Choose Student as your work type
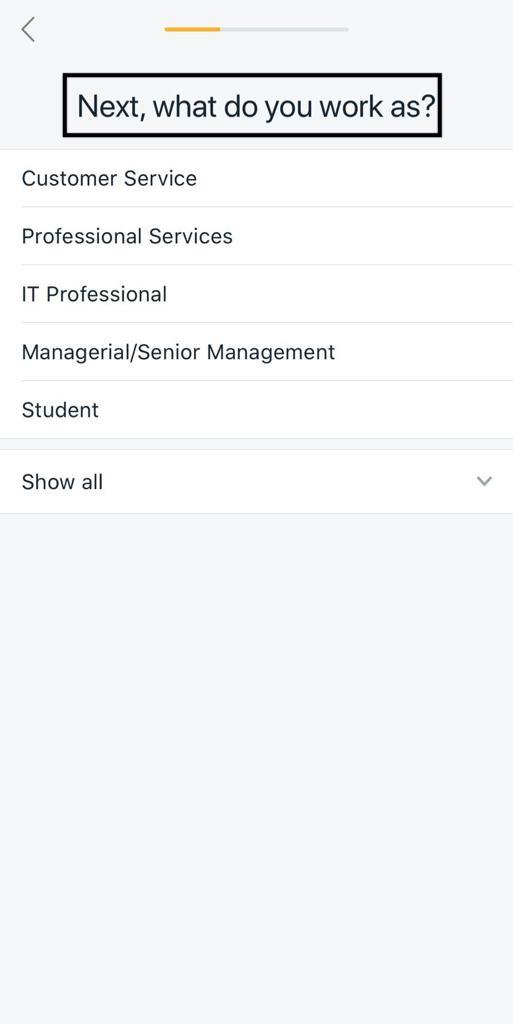The image size is (513, 1024). [x=256, y=409]
